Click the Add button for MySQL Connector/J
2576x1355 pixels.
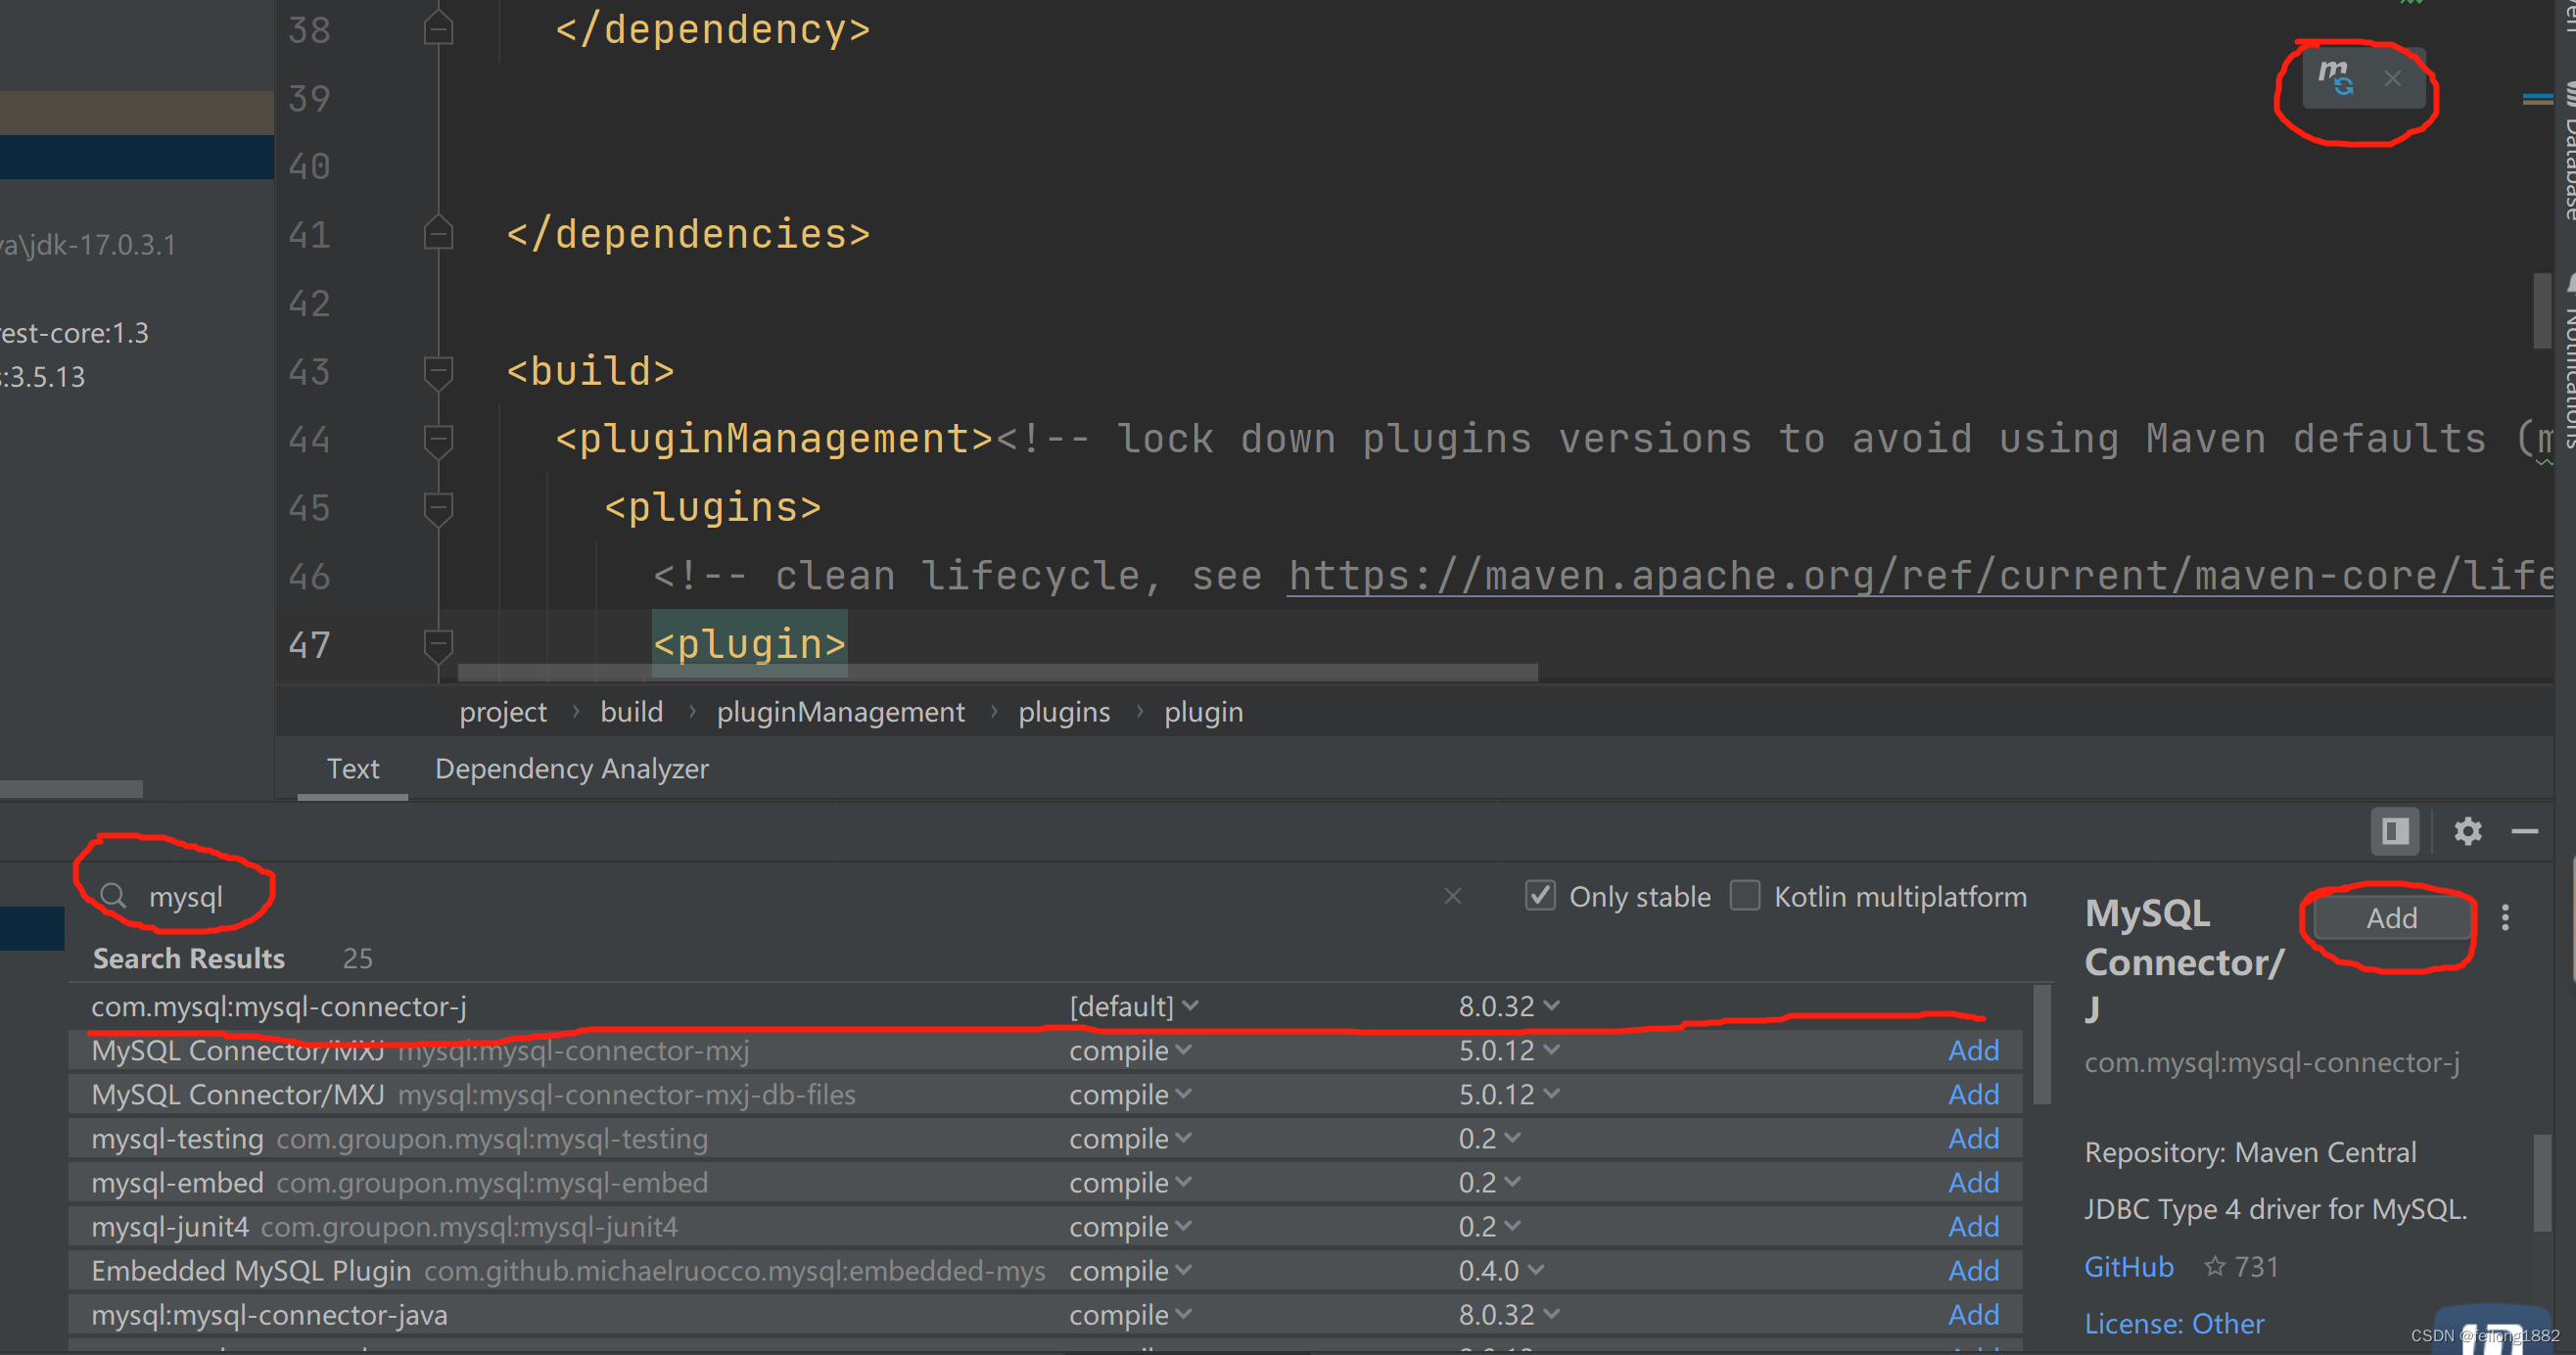click(x=2391, y=918)
